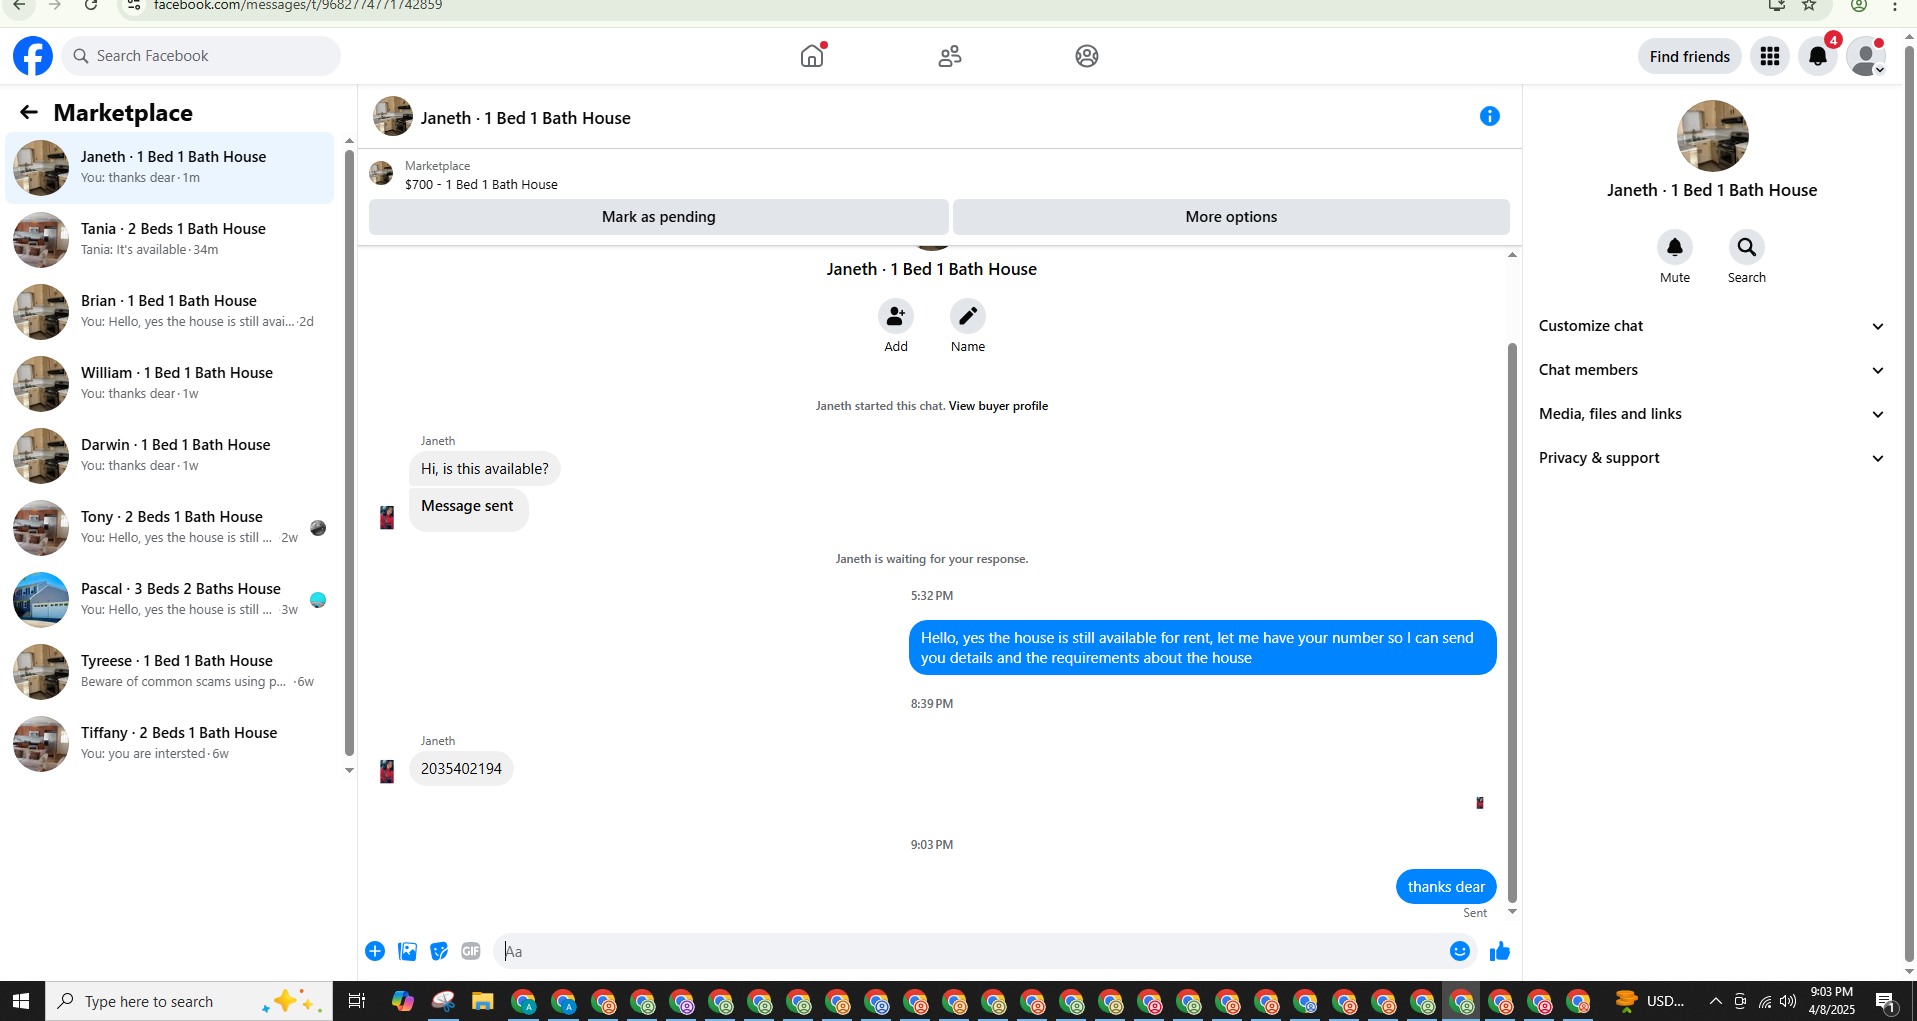Expand Customize chat section

(1711, 326)
